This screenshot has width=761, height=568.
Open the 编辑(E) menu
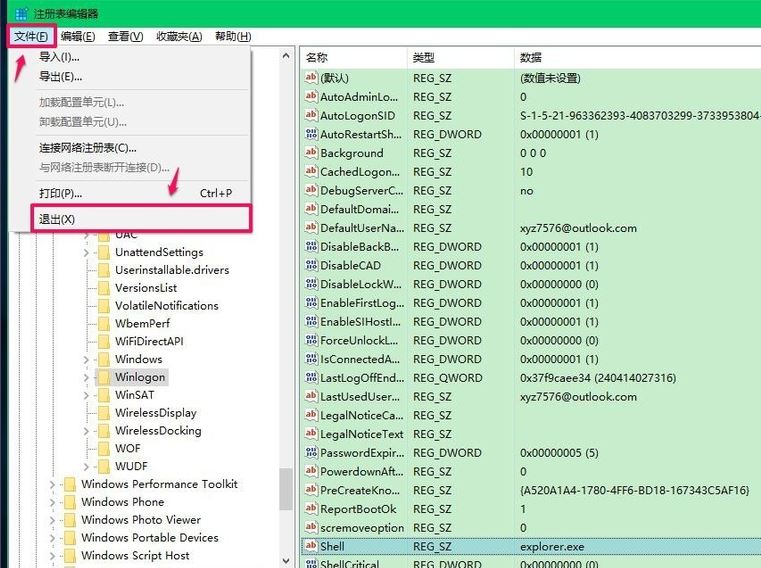point(78,36)
